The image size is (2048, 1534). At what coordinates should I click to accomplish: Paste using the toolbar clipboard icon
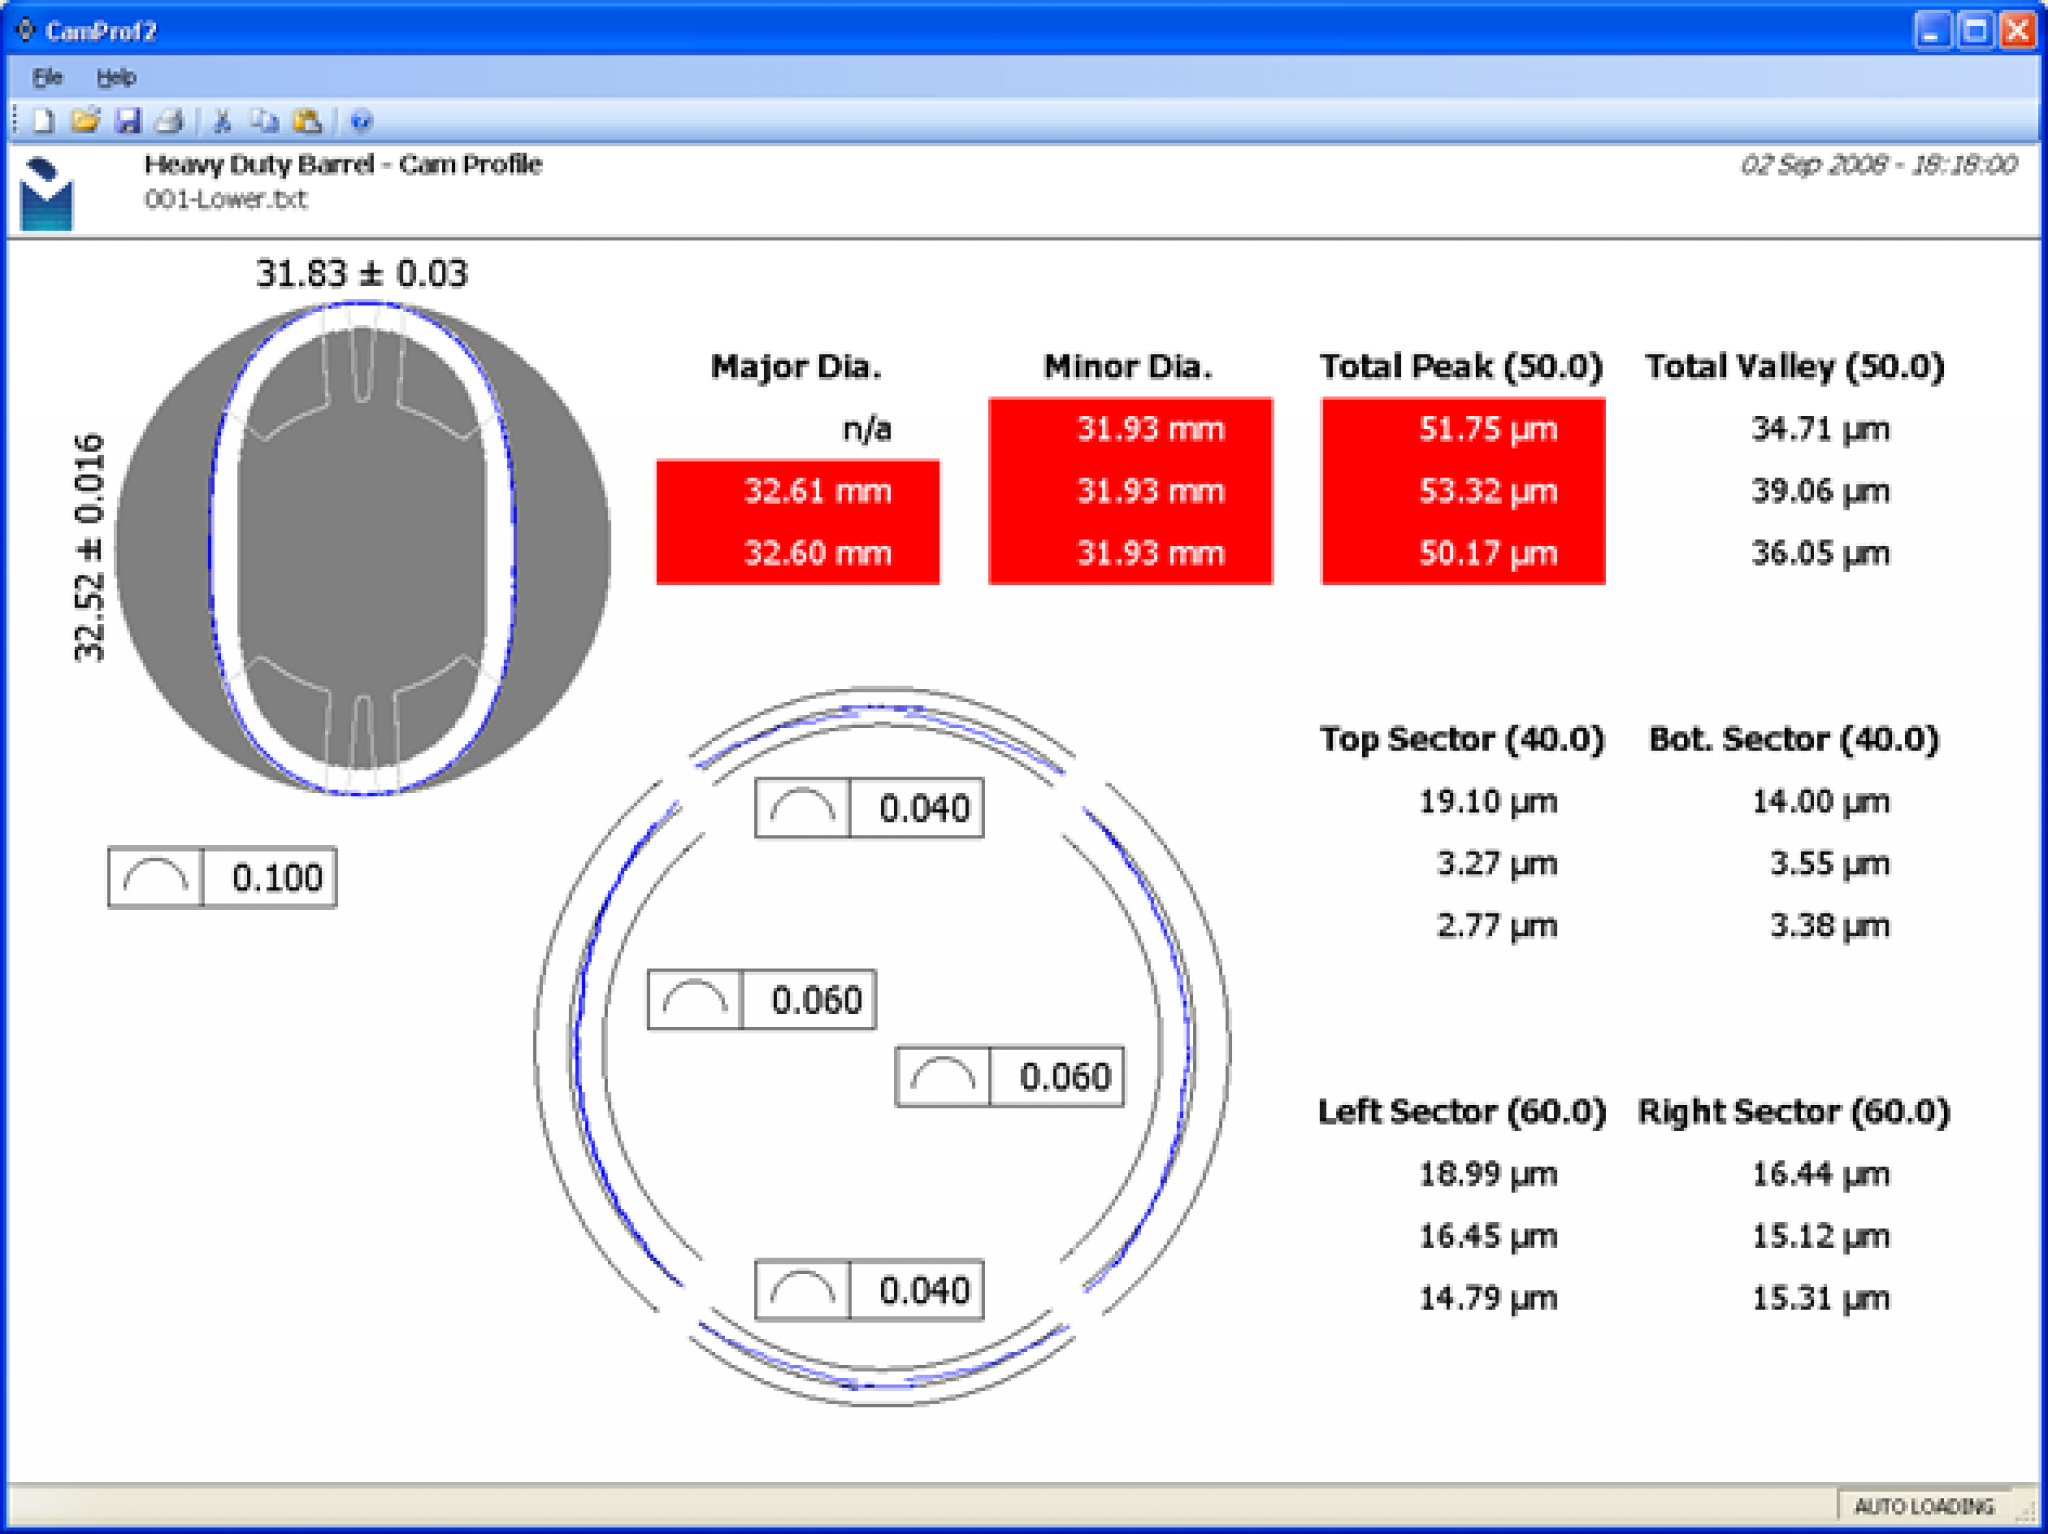(x=308, y=120)
